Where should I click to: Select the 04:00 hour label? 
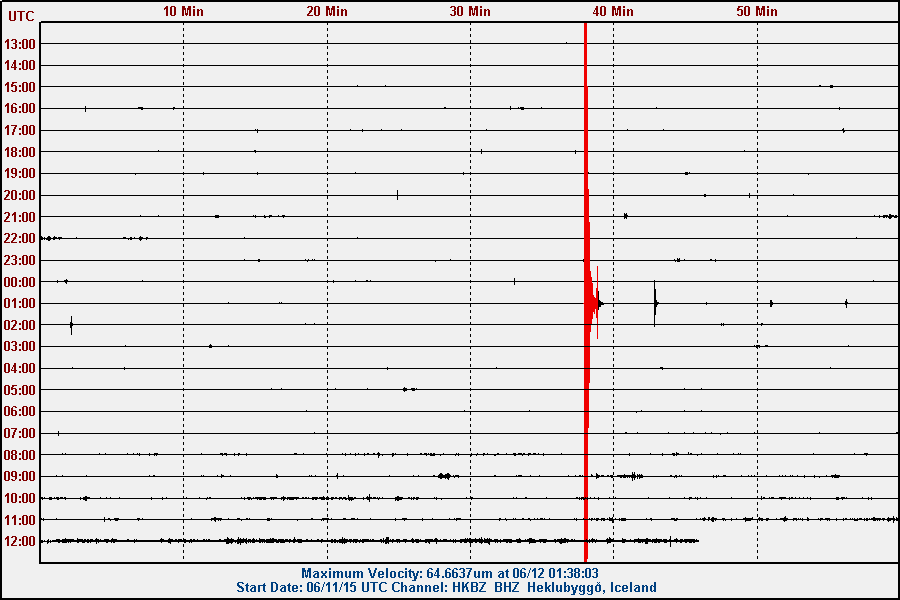point(20,368)
